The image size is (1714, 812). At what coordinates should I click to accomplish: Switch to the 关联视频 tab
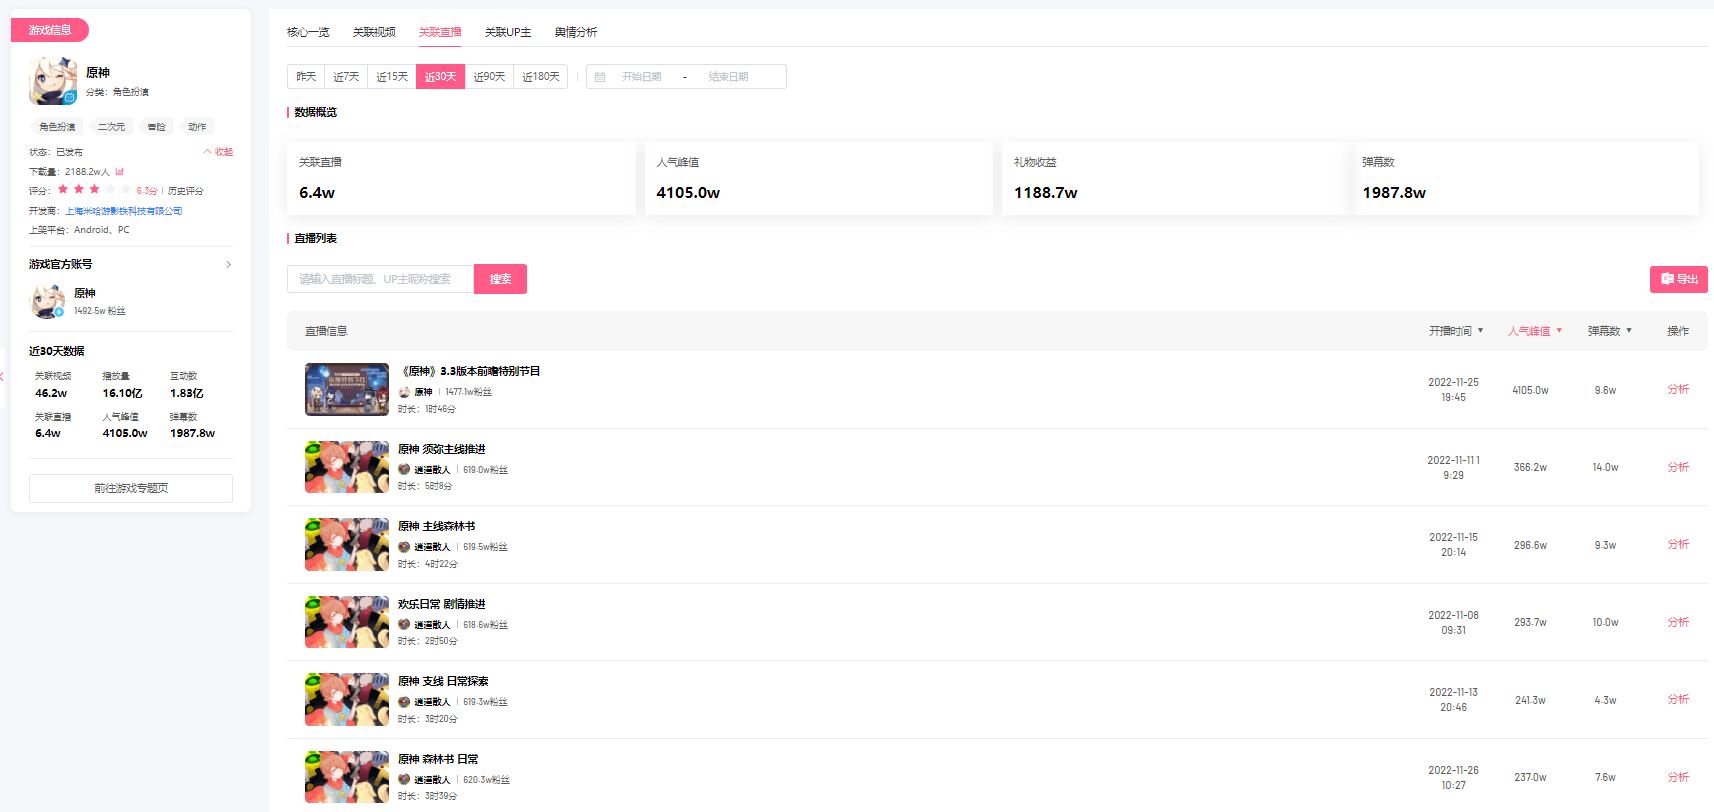point(374,32)
